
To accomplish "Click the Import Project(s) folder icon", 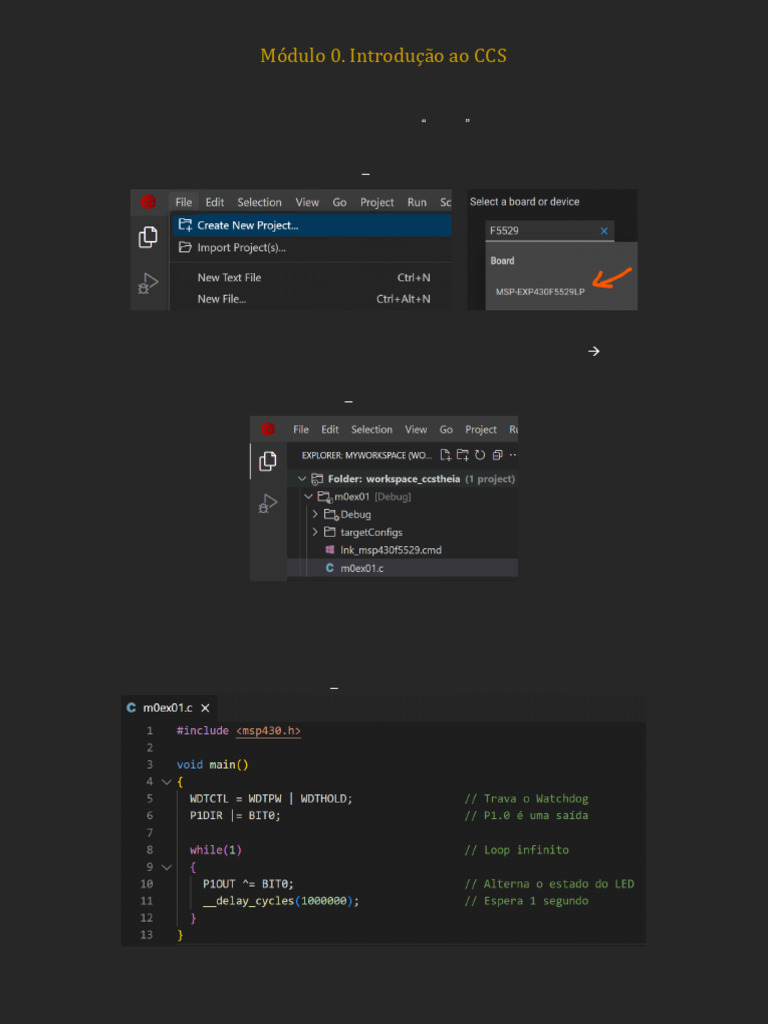I will [185, 248].
